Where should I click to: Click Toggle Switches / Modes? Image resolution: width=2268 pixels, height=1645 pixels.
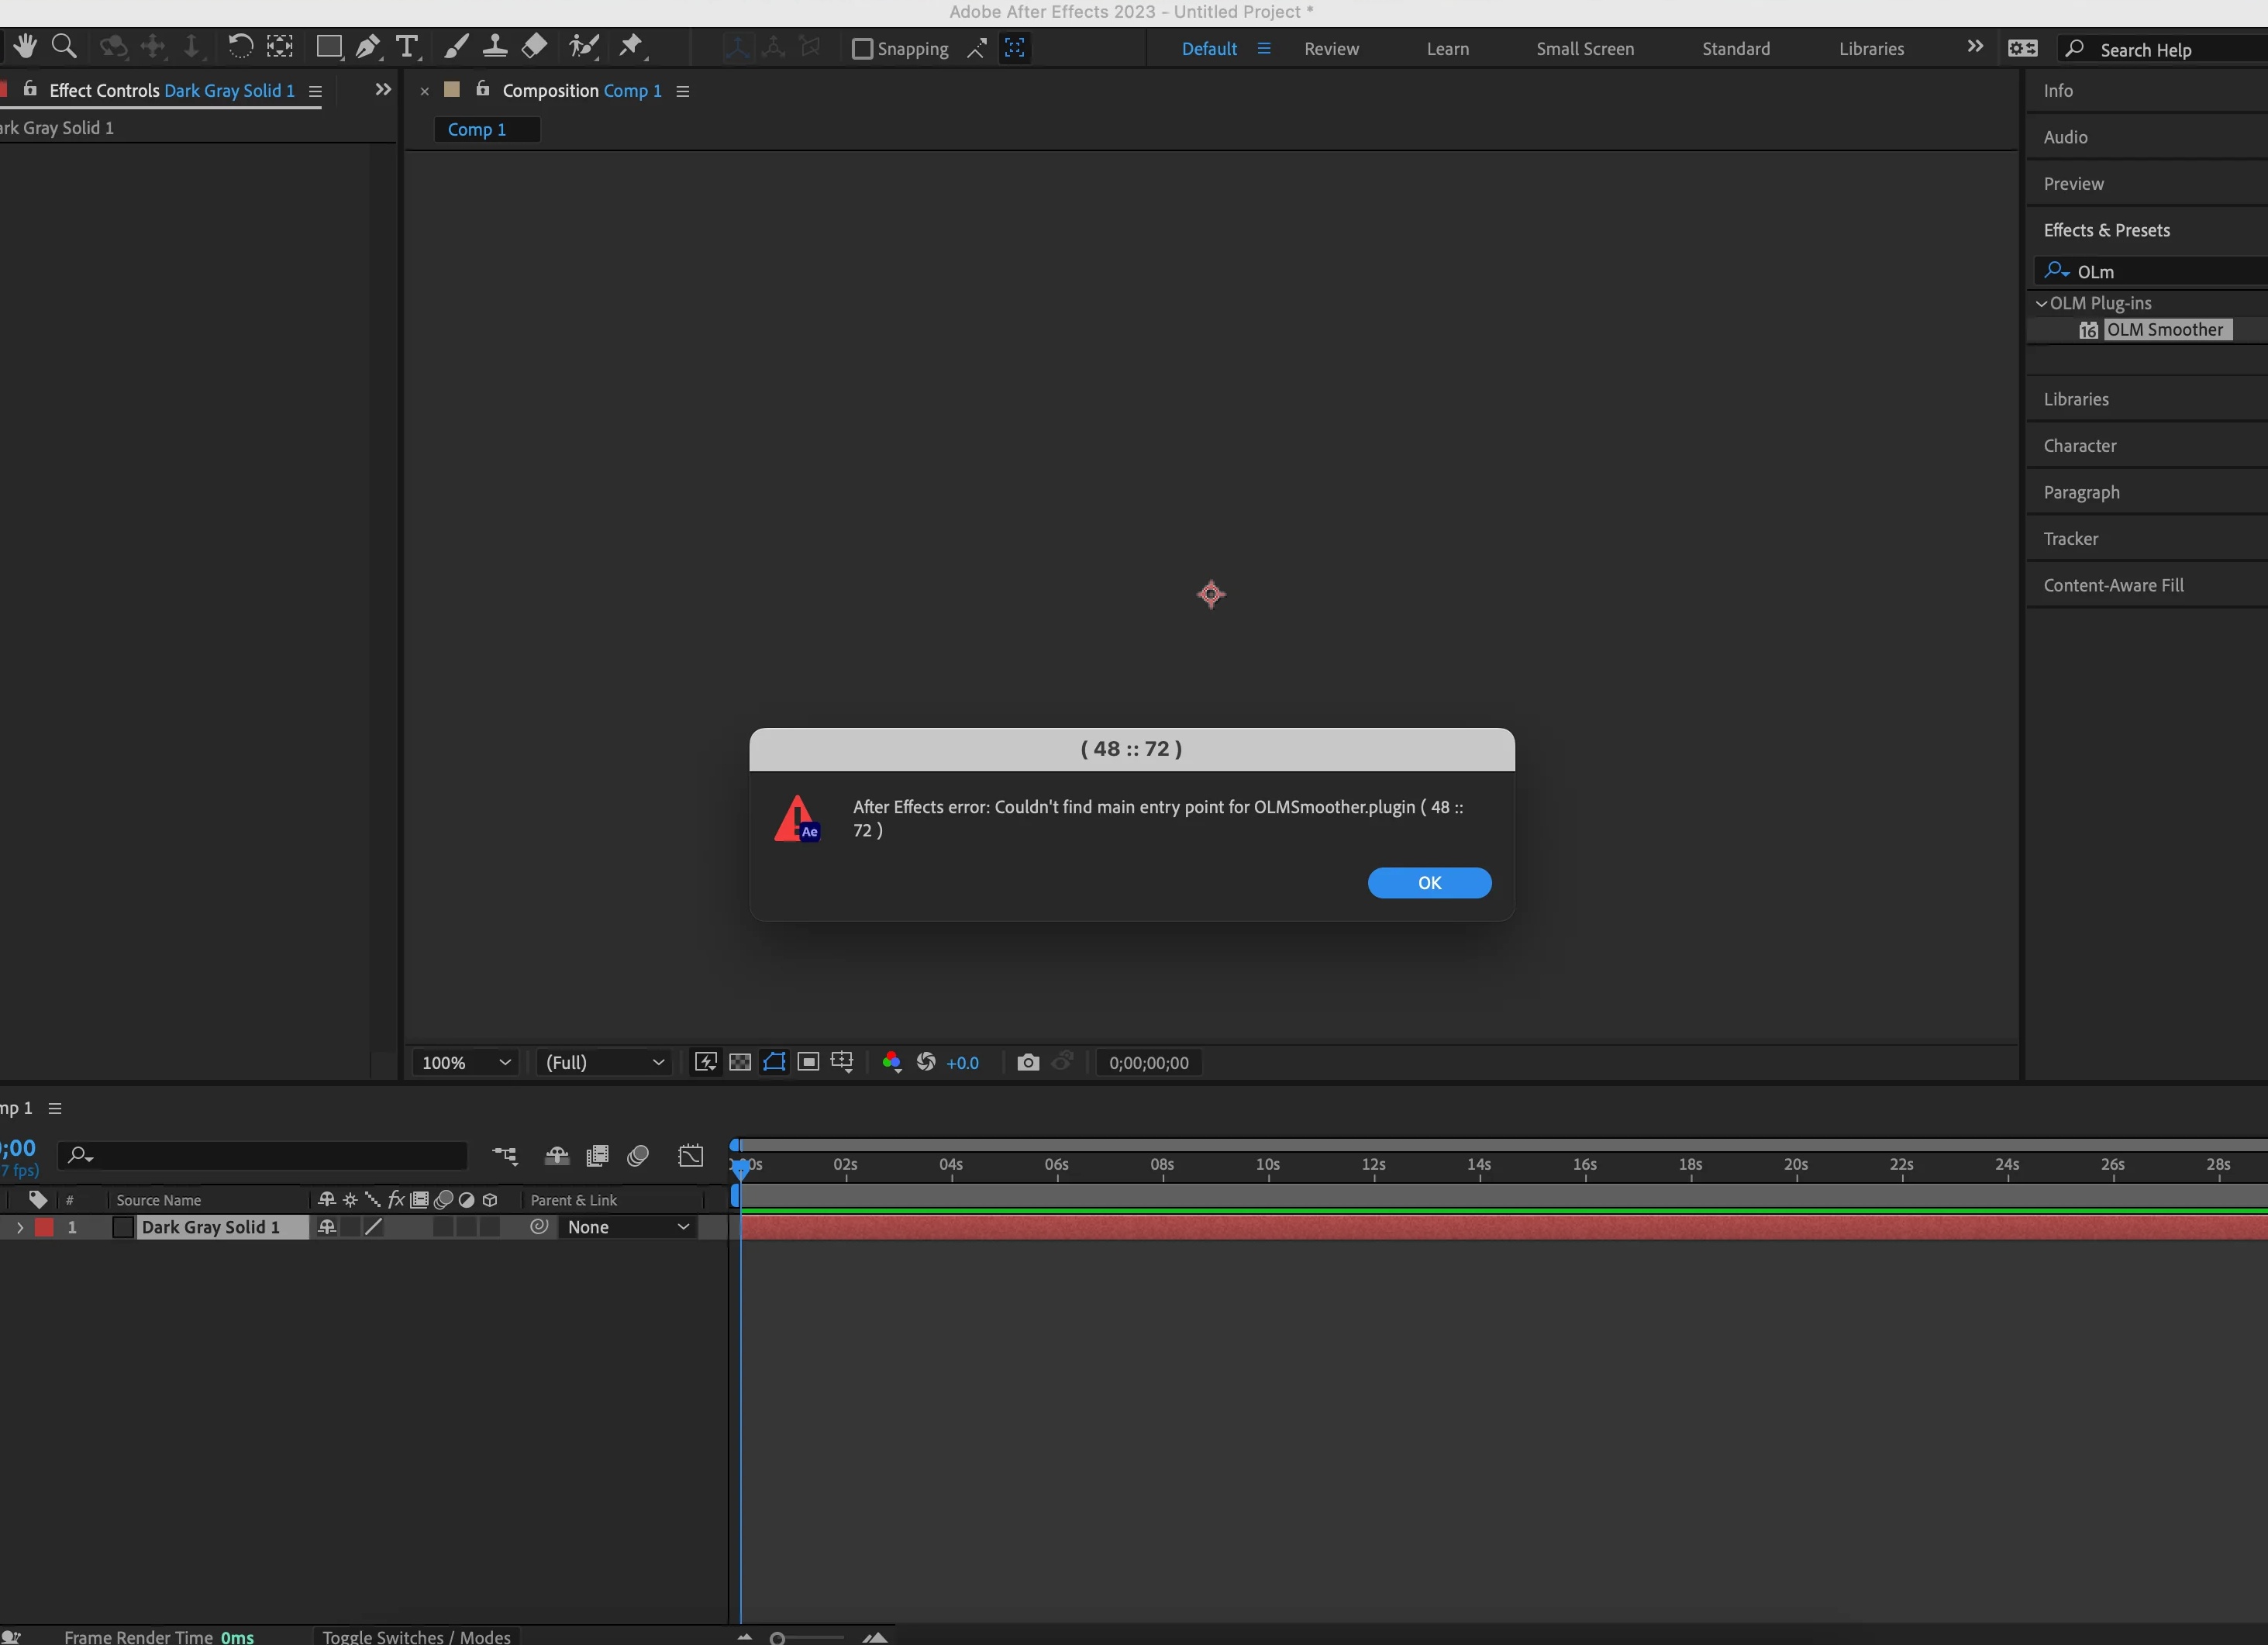coord(416,1636)
